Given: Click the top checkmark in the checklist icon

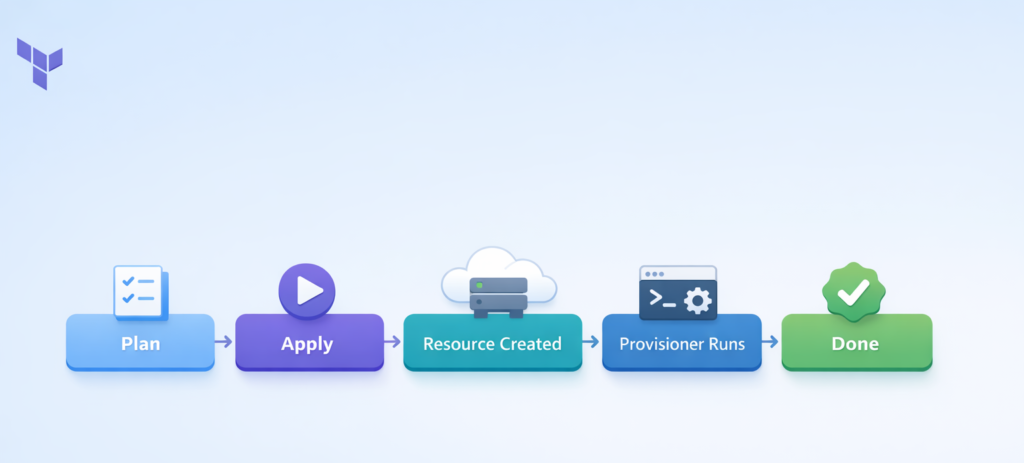Looking at the screenshot, I should click(x=127, y=281).
